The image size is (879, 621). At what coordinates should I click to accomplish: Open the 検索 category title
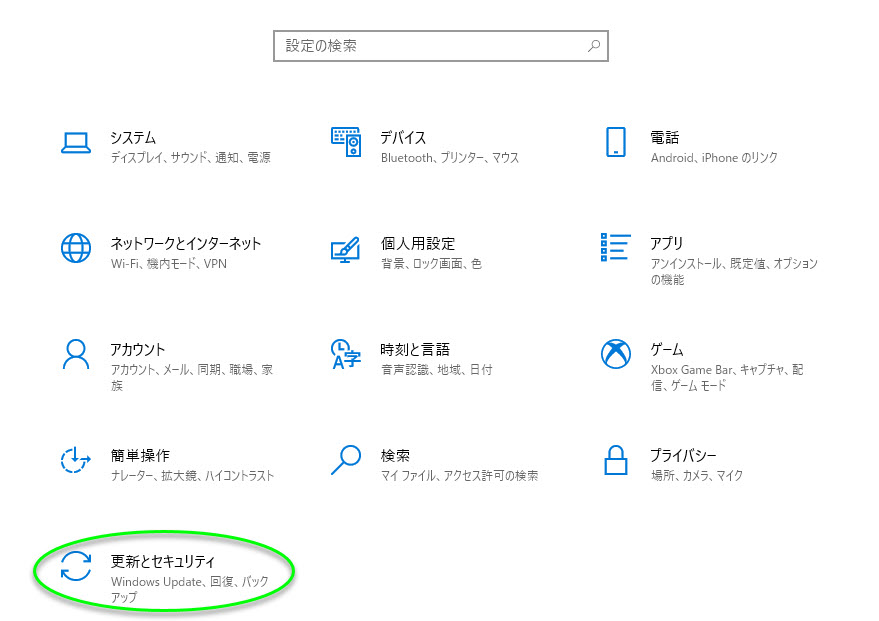tap(395, 455)
